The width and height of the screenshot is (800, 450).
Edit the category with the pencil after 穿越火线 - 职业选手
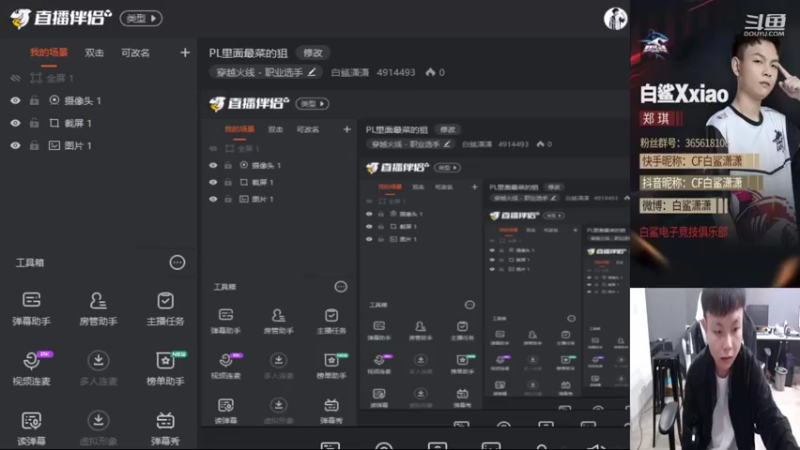(x=312, y=72)
